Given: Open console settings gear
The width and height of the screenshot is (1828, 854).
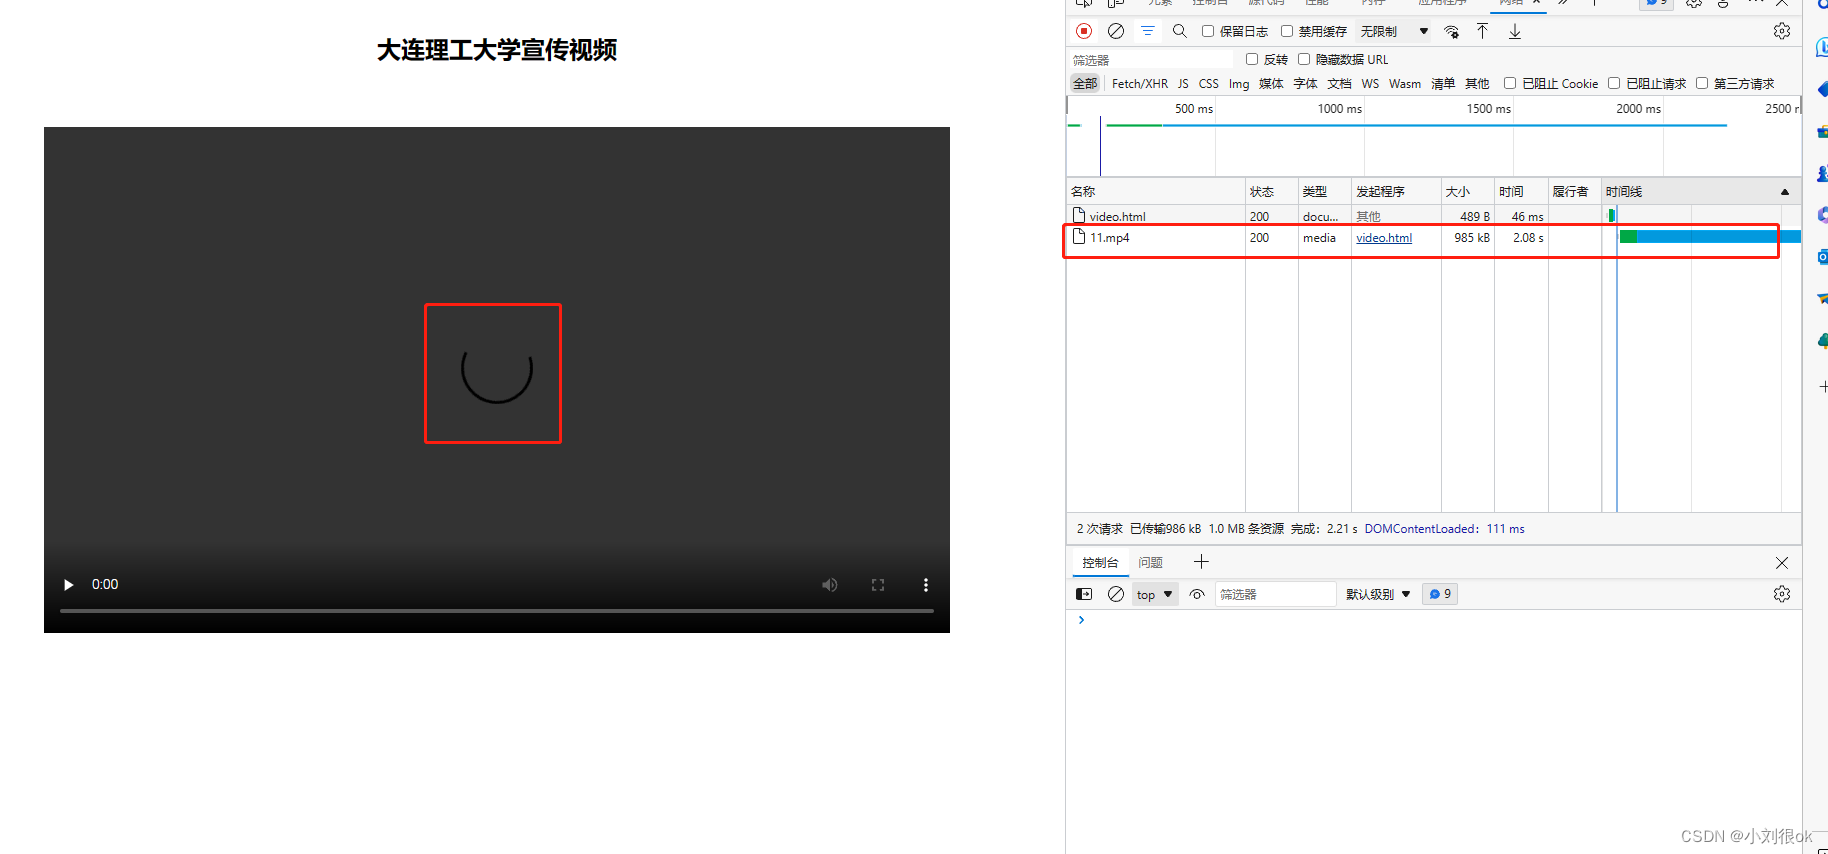Looking at the screenshot, I should click(1782, 594).
